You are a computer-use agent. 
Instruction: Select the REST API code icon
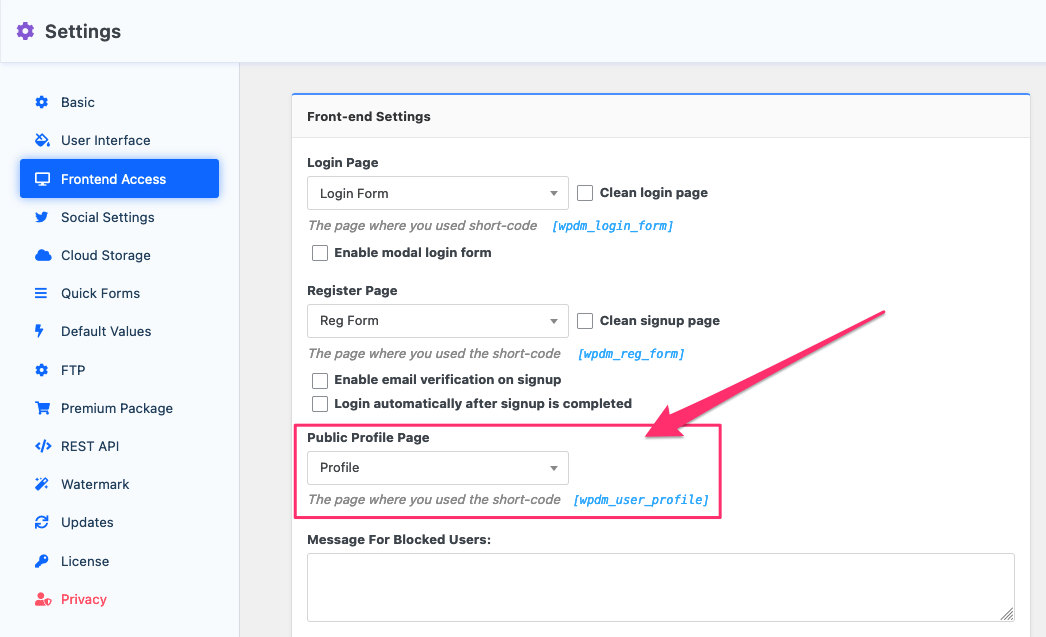click(x=40, y=446)
